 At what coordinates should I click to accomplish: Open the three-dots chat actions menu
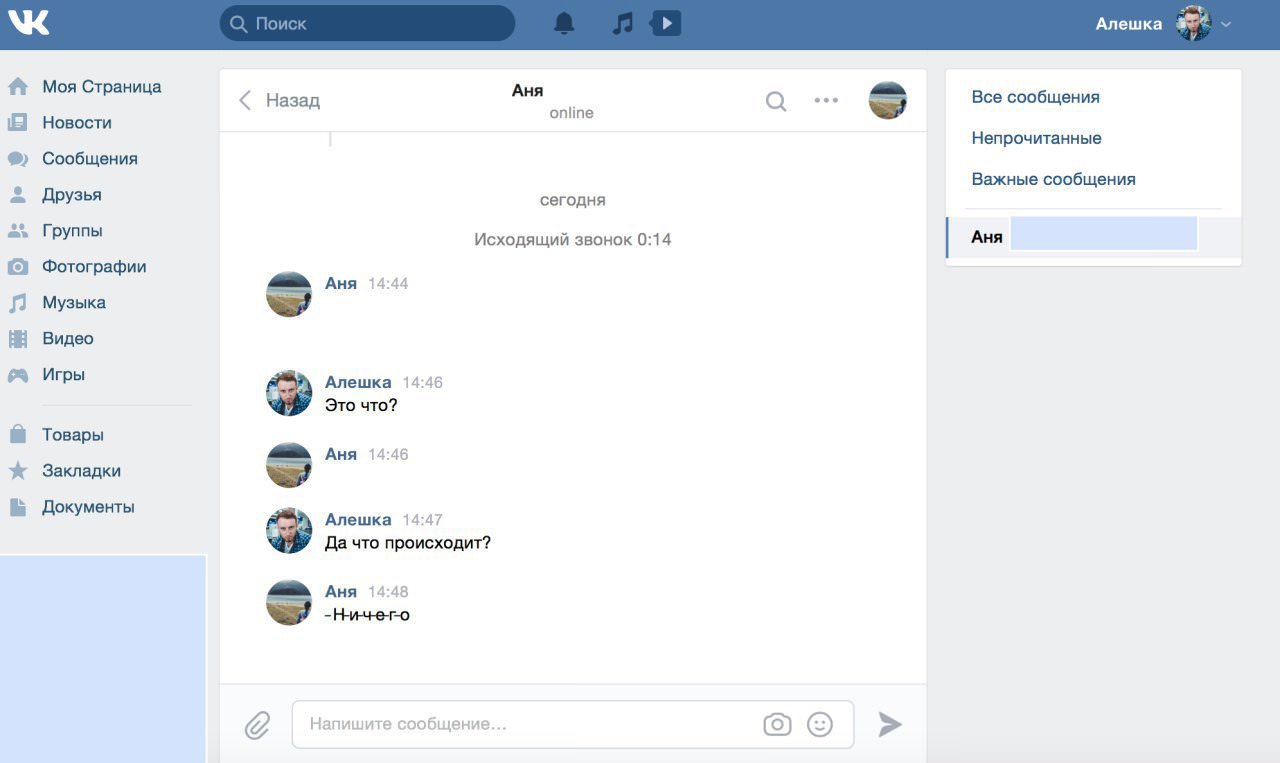tap(826, 100)
